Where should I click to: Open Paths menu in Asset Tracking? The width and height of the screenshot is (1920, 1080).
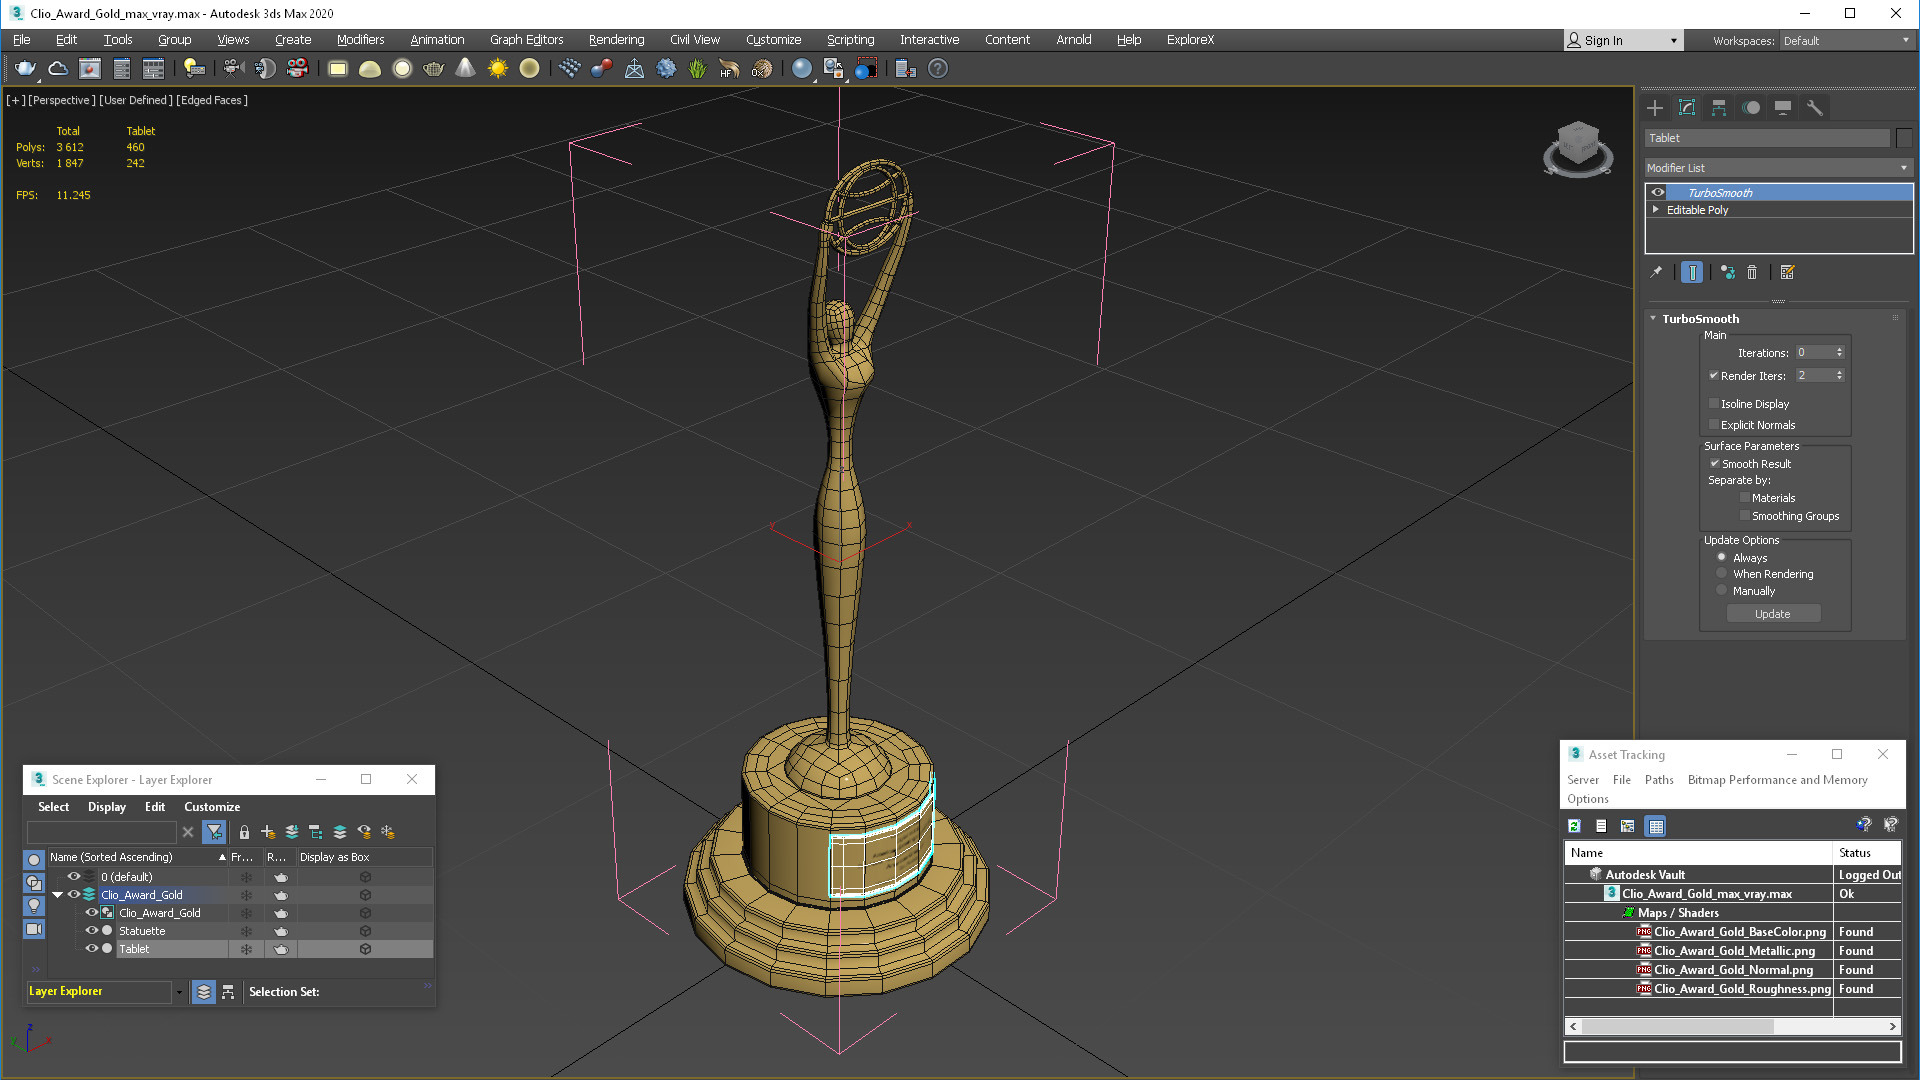[1659, 780]
